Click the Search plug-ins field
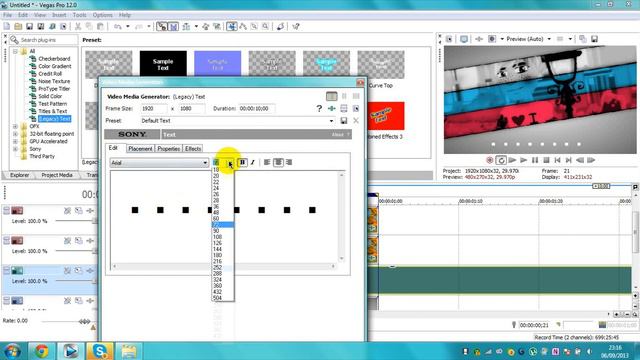Screen dimensions: 640x360 tap(48, 40)
